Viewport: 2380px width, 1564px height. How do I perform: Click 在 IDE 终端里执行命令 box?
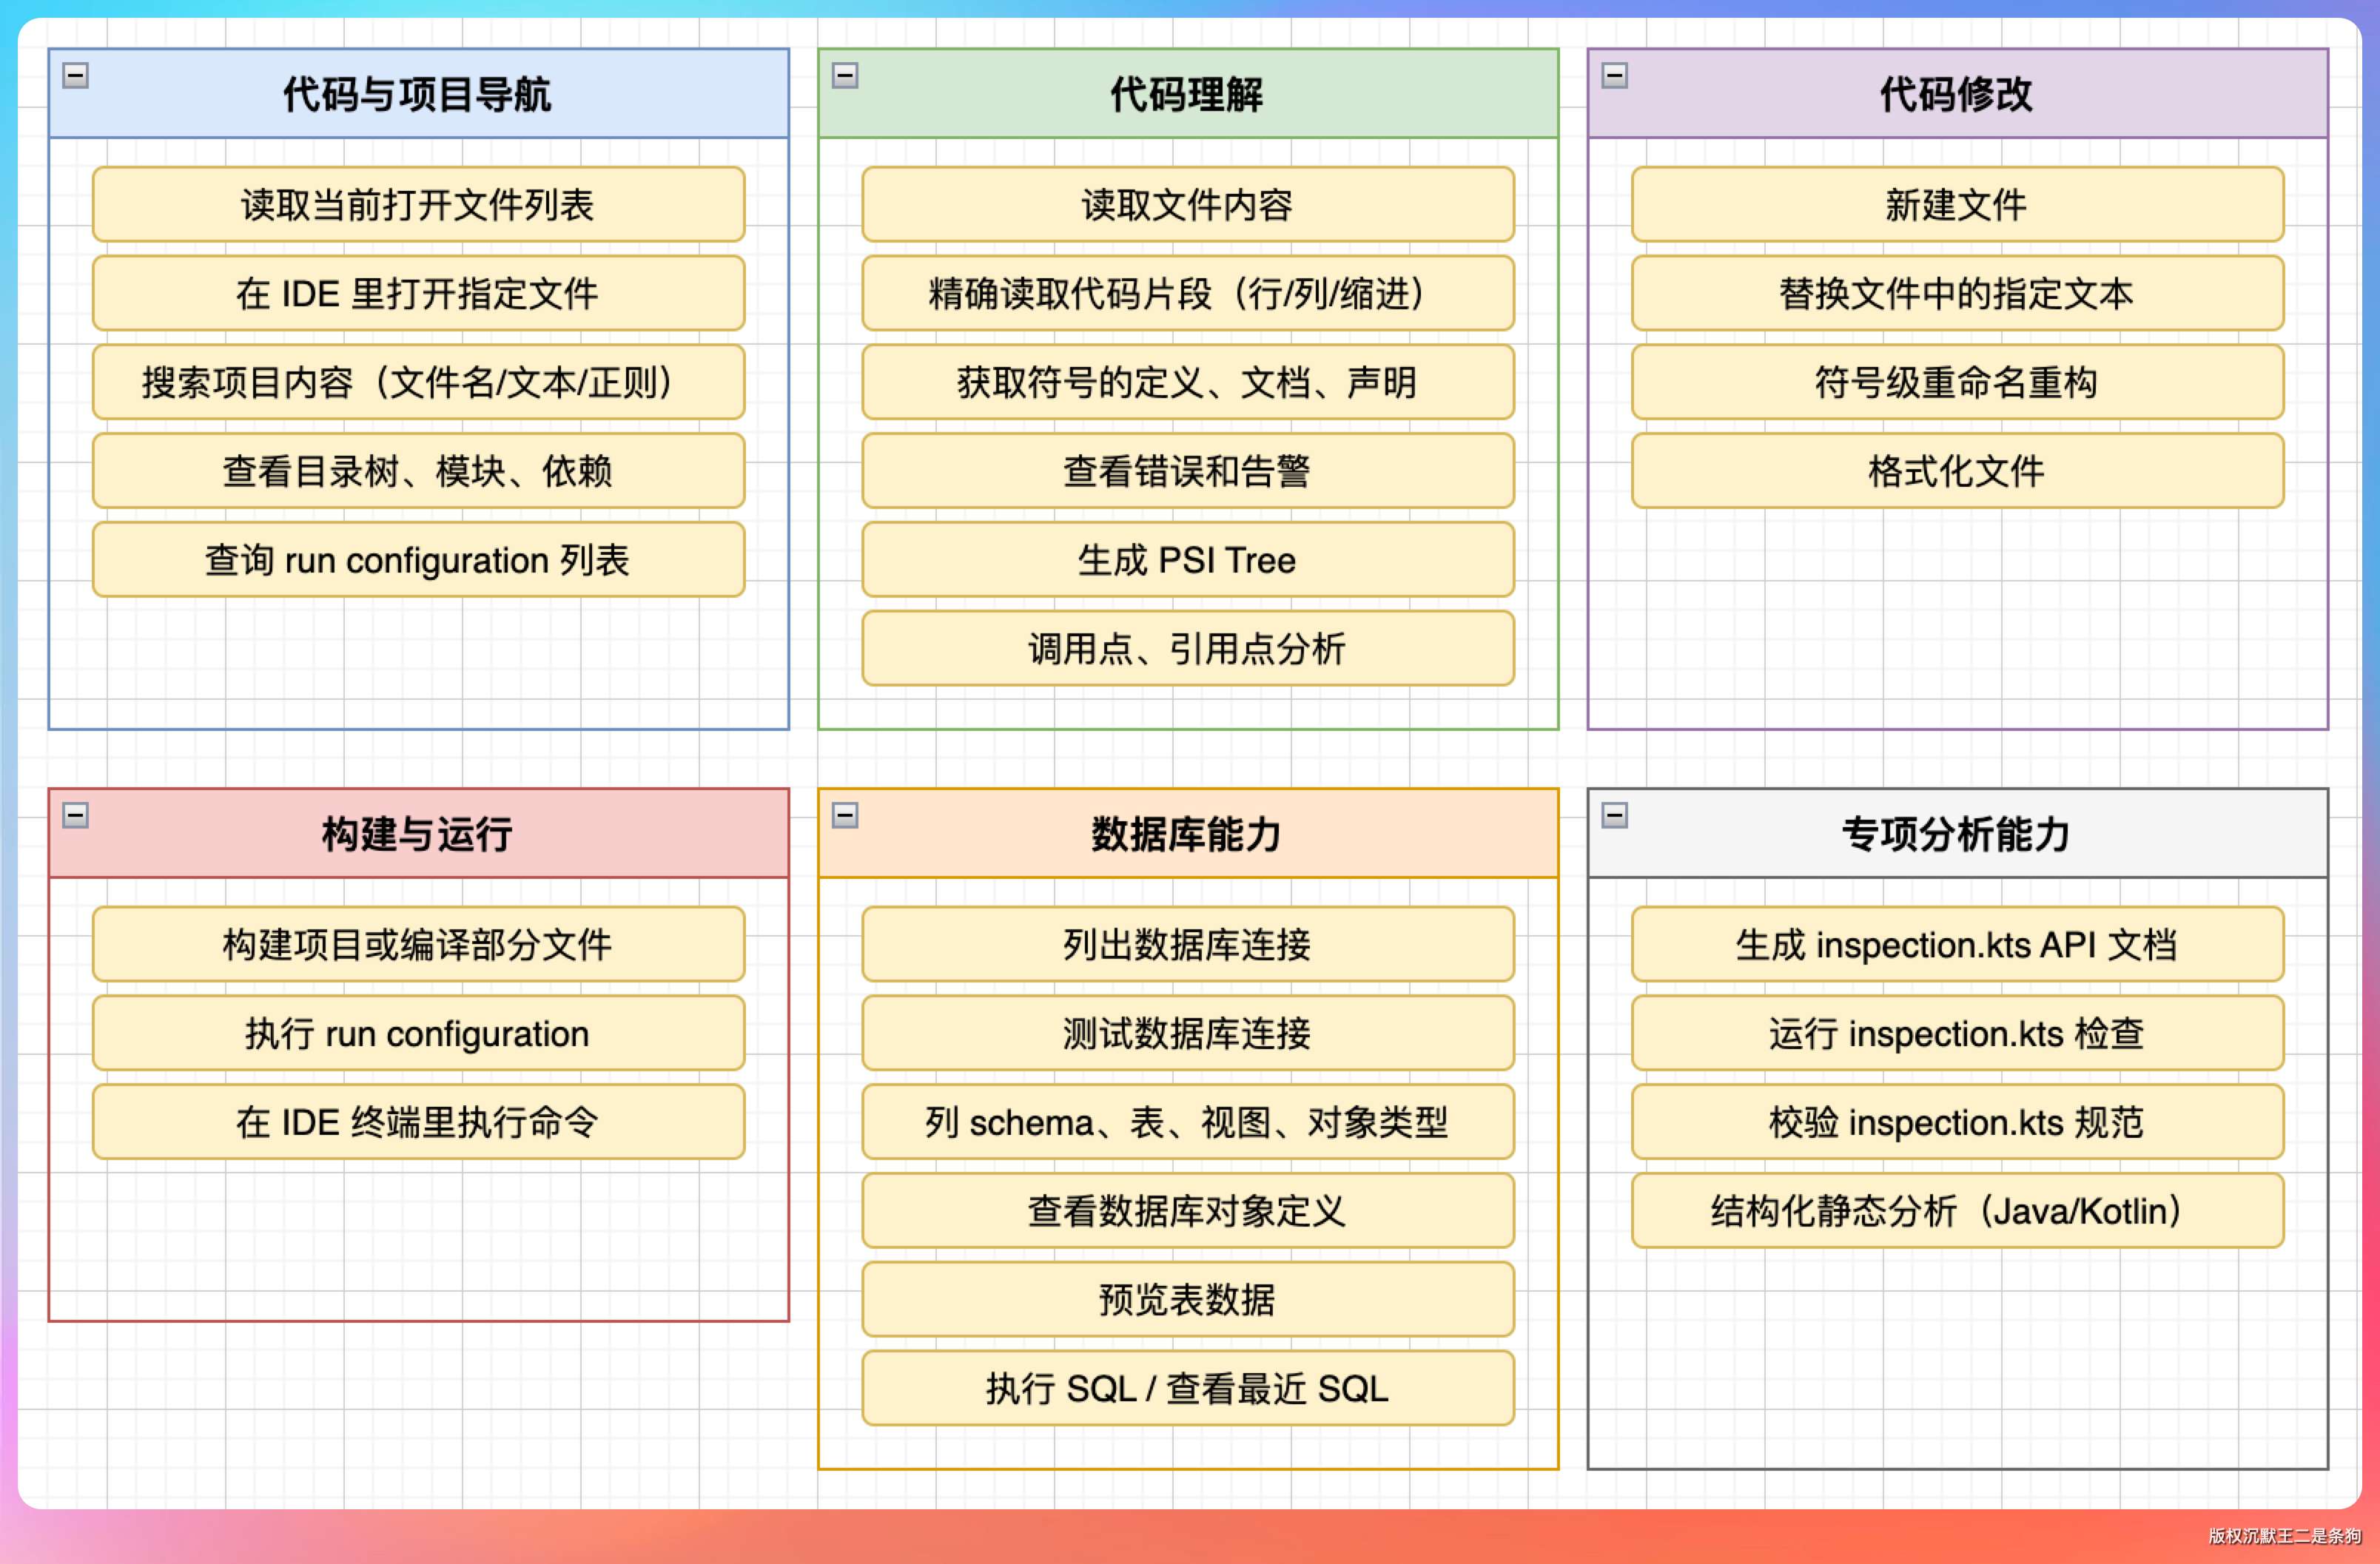(x=418, y=1122)
